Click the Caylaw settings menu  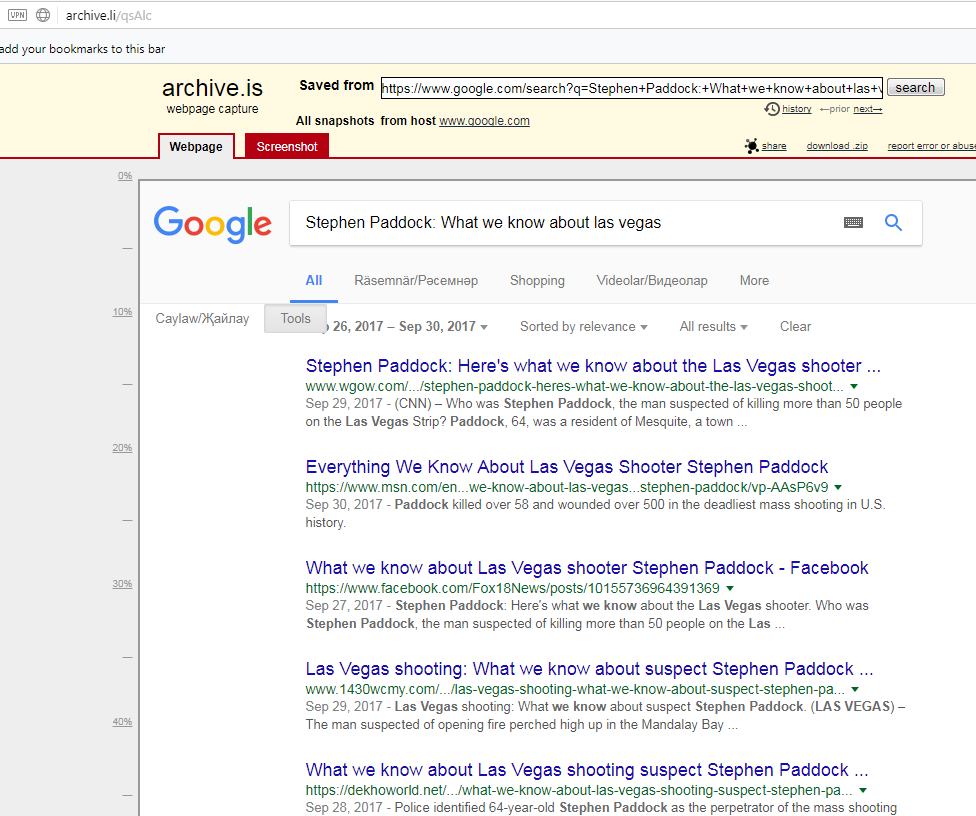202,319
